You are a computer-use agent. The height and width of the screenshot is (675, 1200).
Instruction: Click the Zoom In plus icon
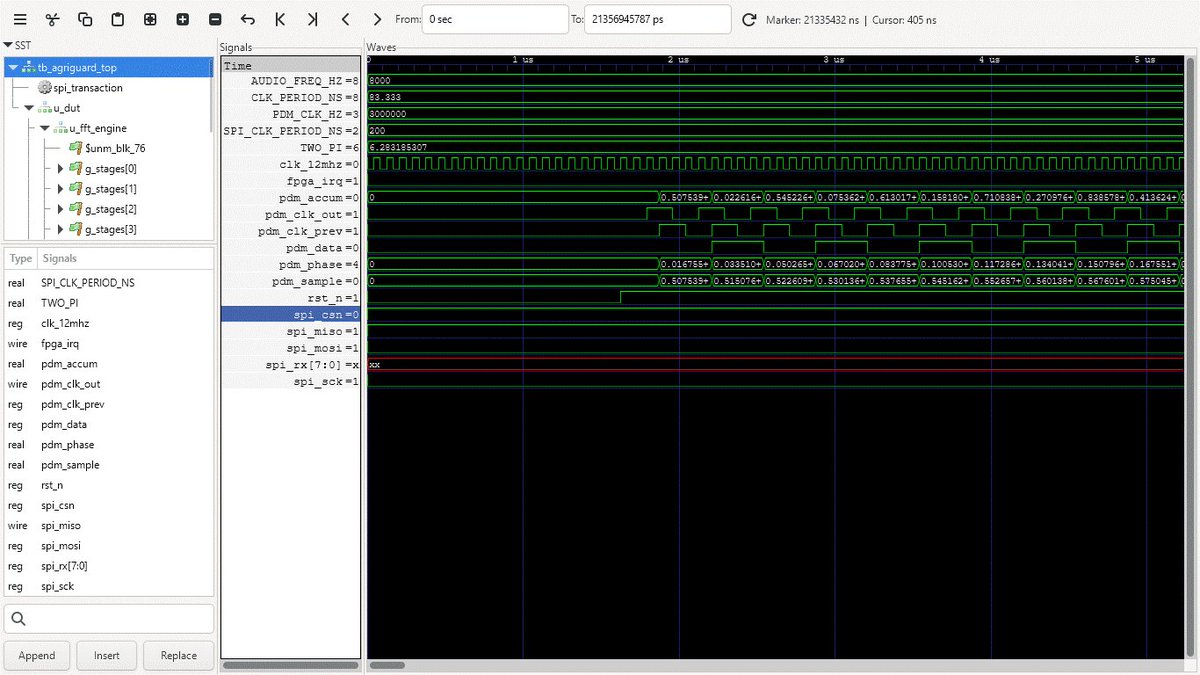pos(182,19)
